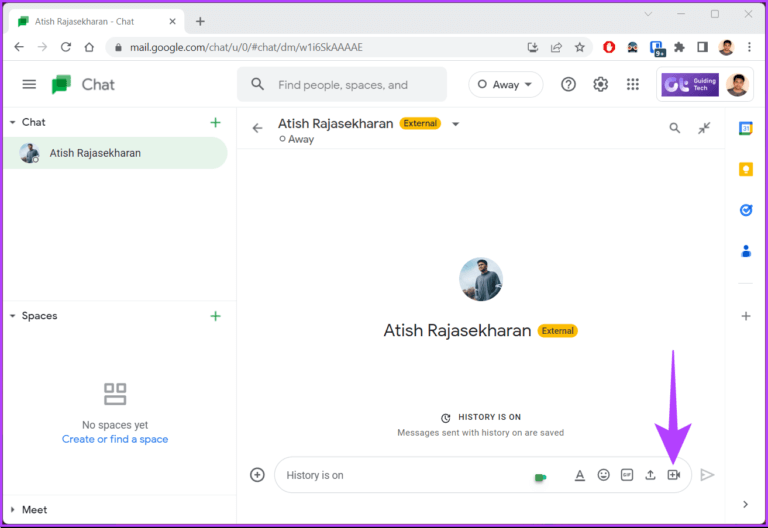
Task: Open the Chrome three-dot menu
Action: click(749, 47)
